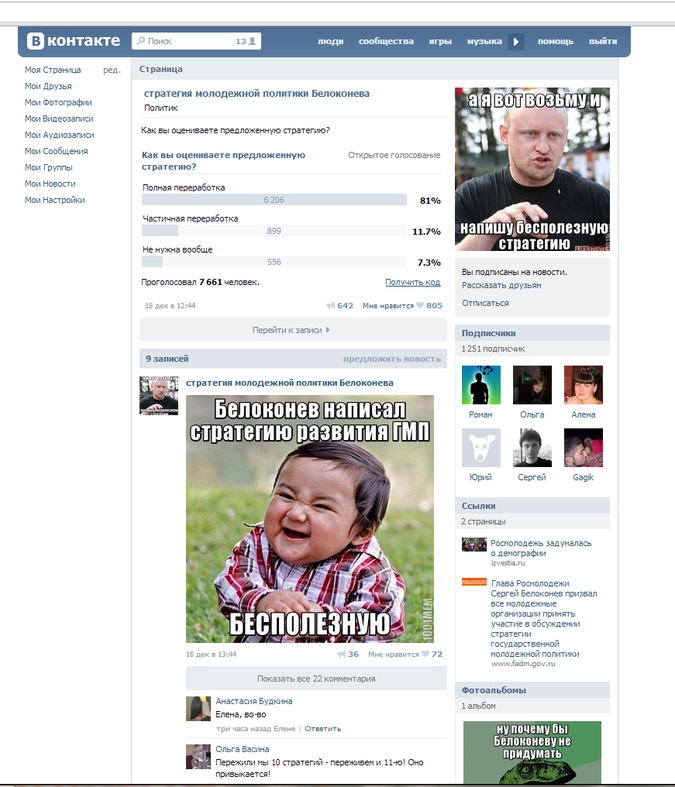Open subscriber Роман's avatar
The image size is (675, 787).
481,385
